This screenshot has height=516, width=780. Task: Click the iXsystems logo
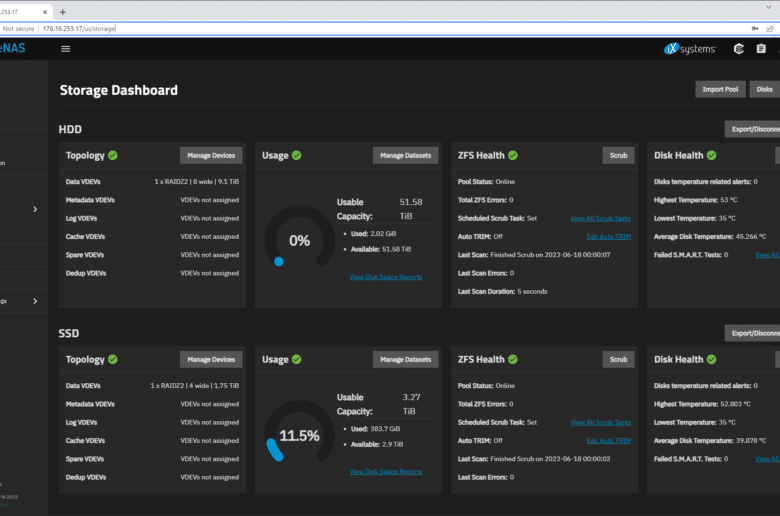tap(689, 49)
